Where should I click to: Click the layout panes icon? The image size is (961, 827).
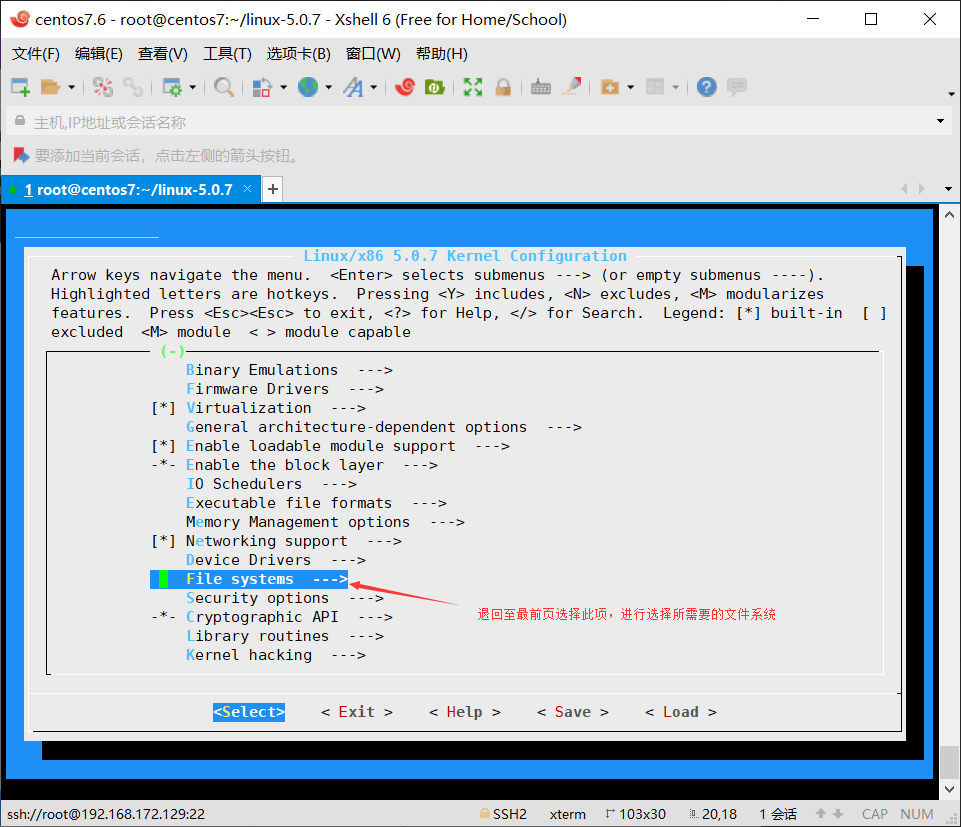[x=655, y=87]
